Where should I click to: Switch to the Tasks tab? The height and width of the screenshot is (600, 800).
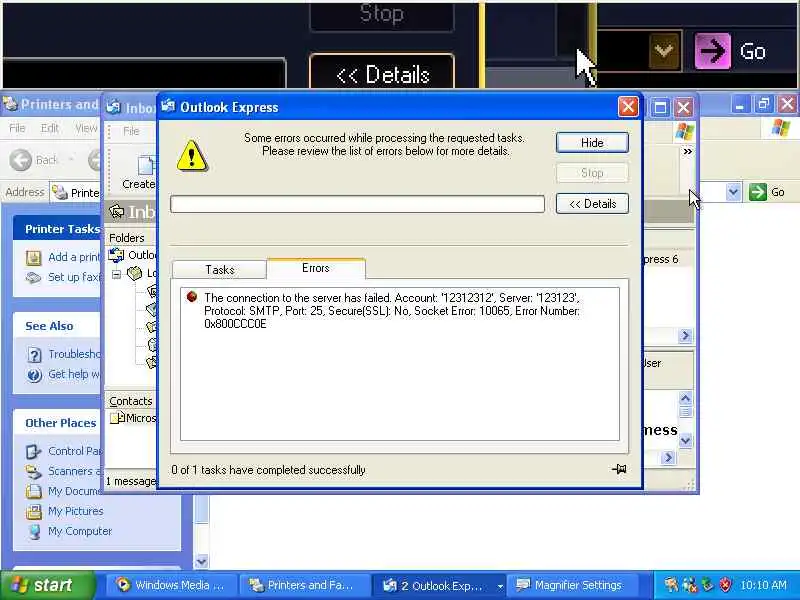(x=219, y=269)
